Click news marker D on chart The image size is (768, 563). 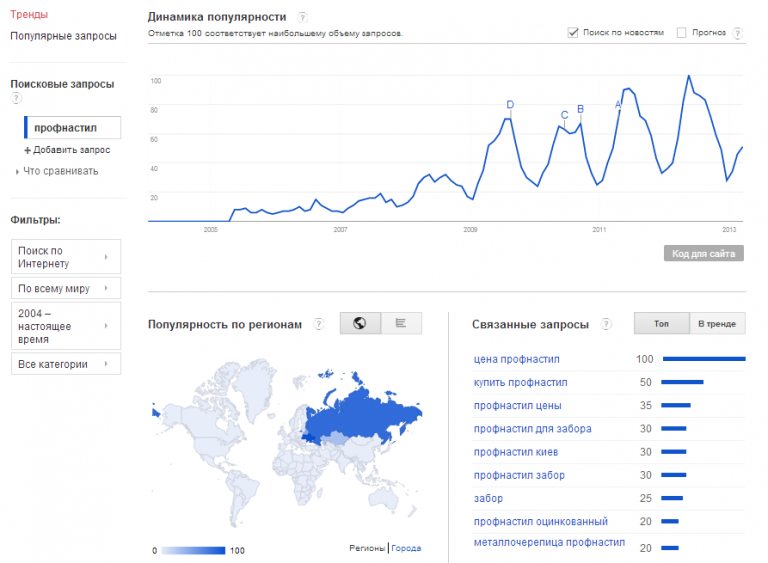pyautogui.click(x=510, y=104)
